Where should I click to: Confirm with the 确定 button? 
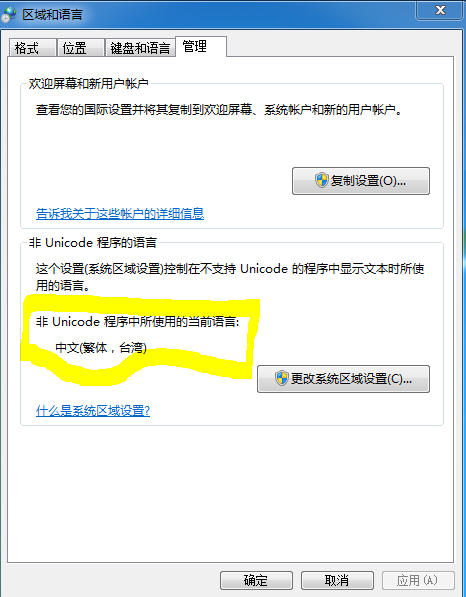point(256,580)
